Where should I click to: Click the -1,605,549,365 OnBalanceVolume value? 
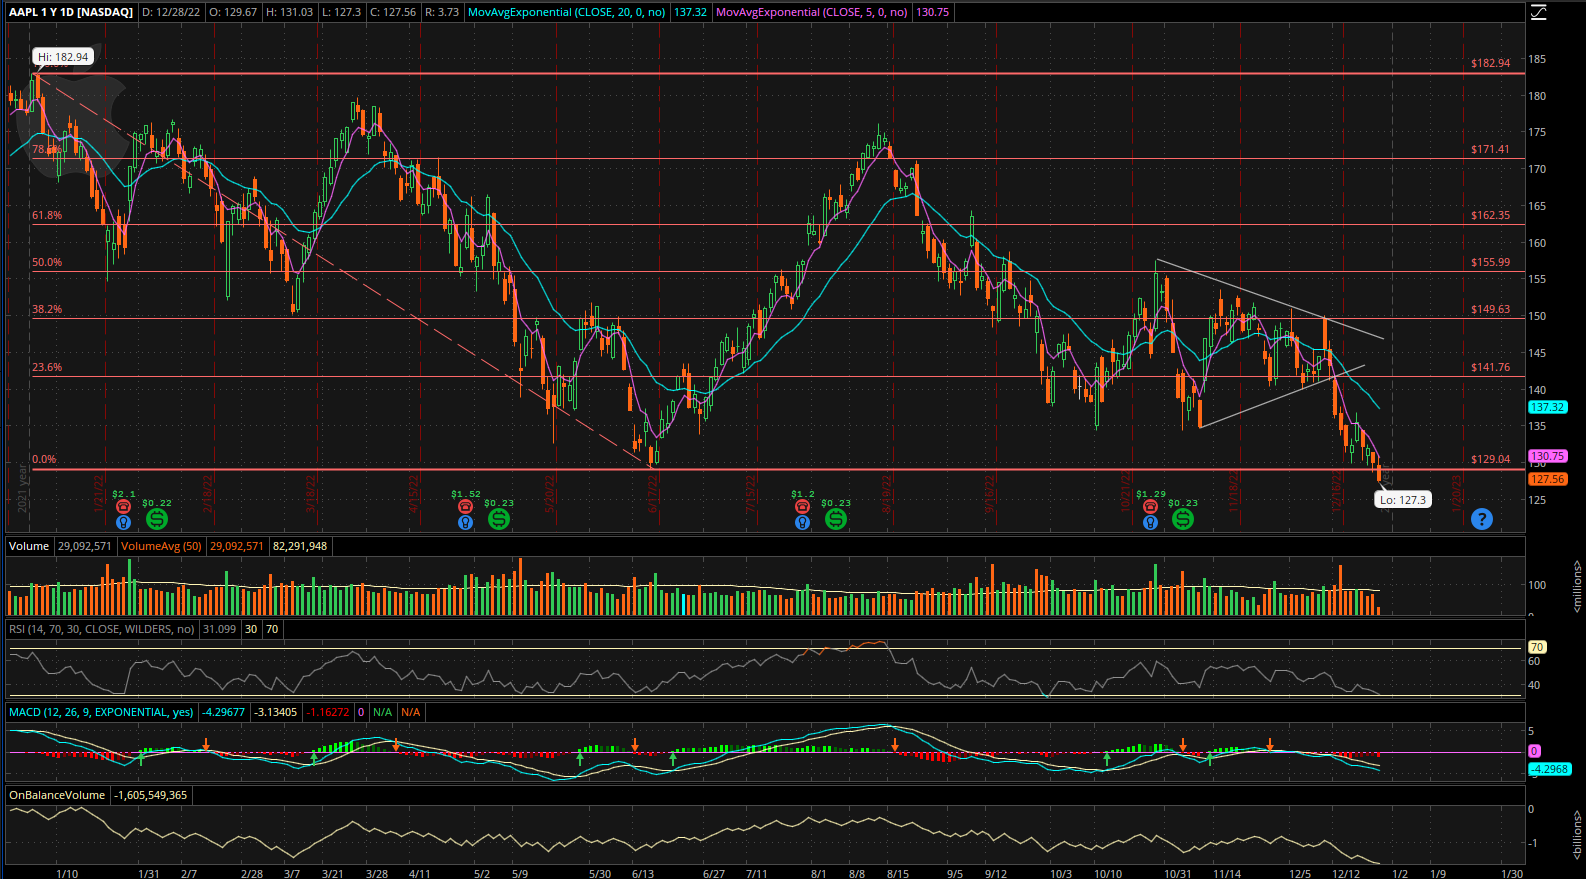click(x=151, y=795)
